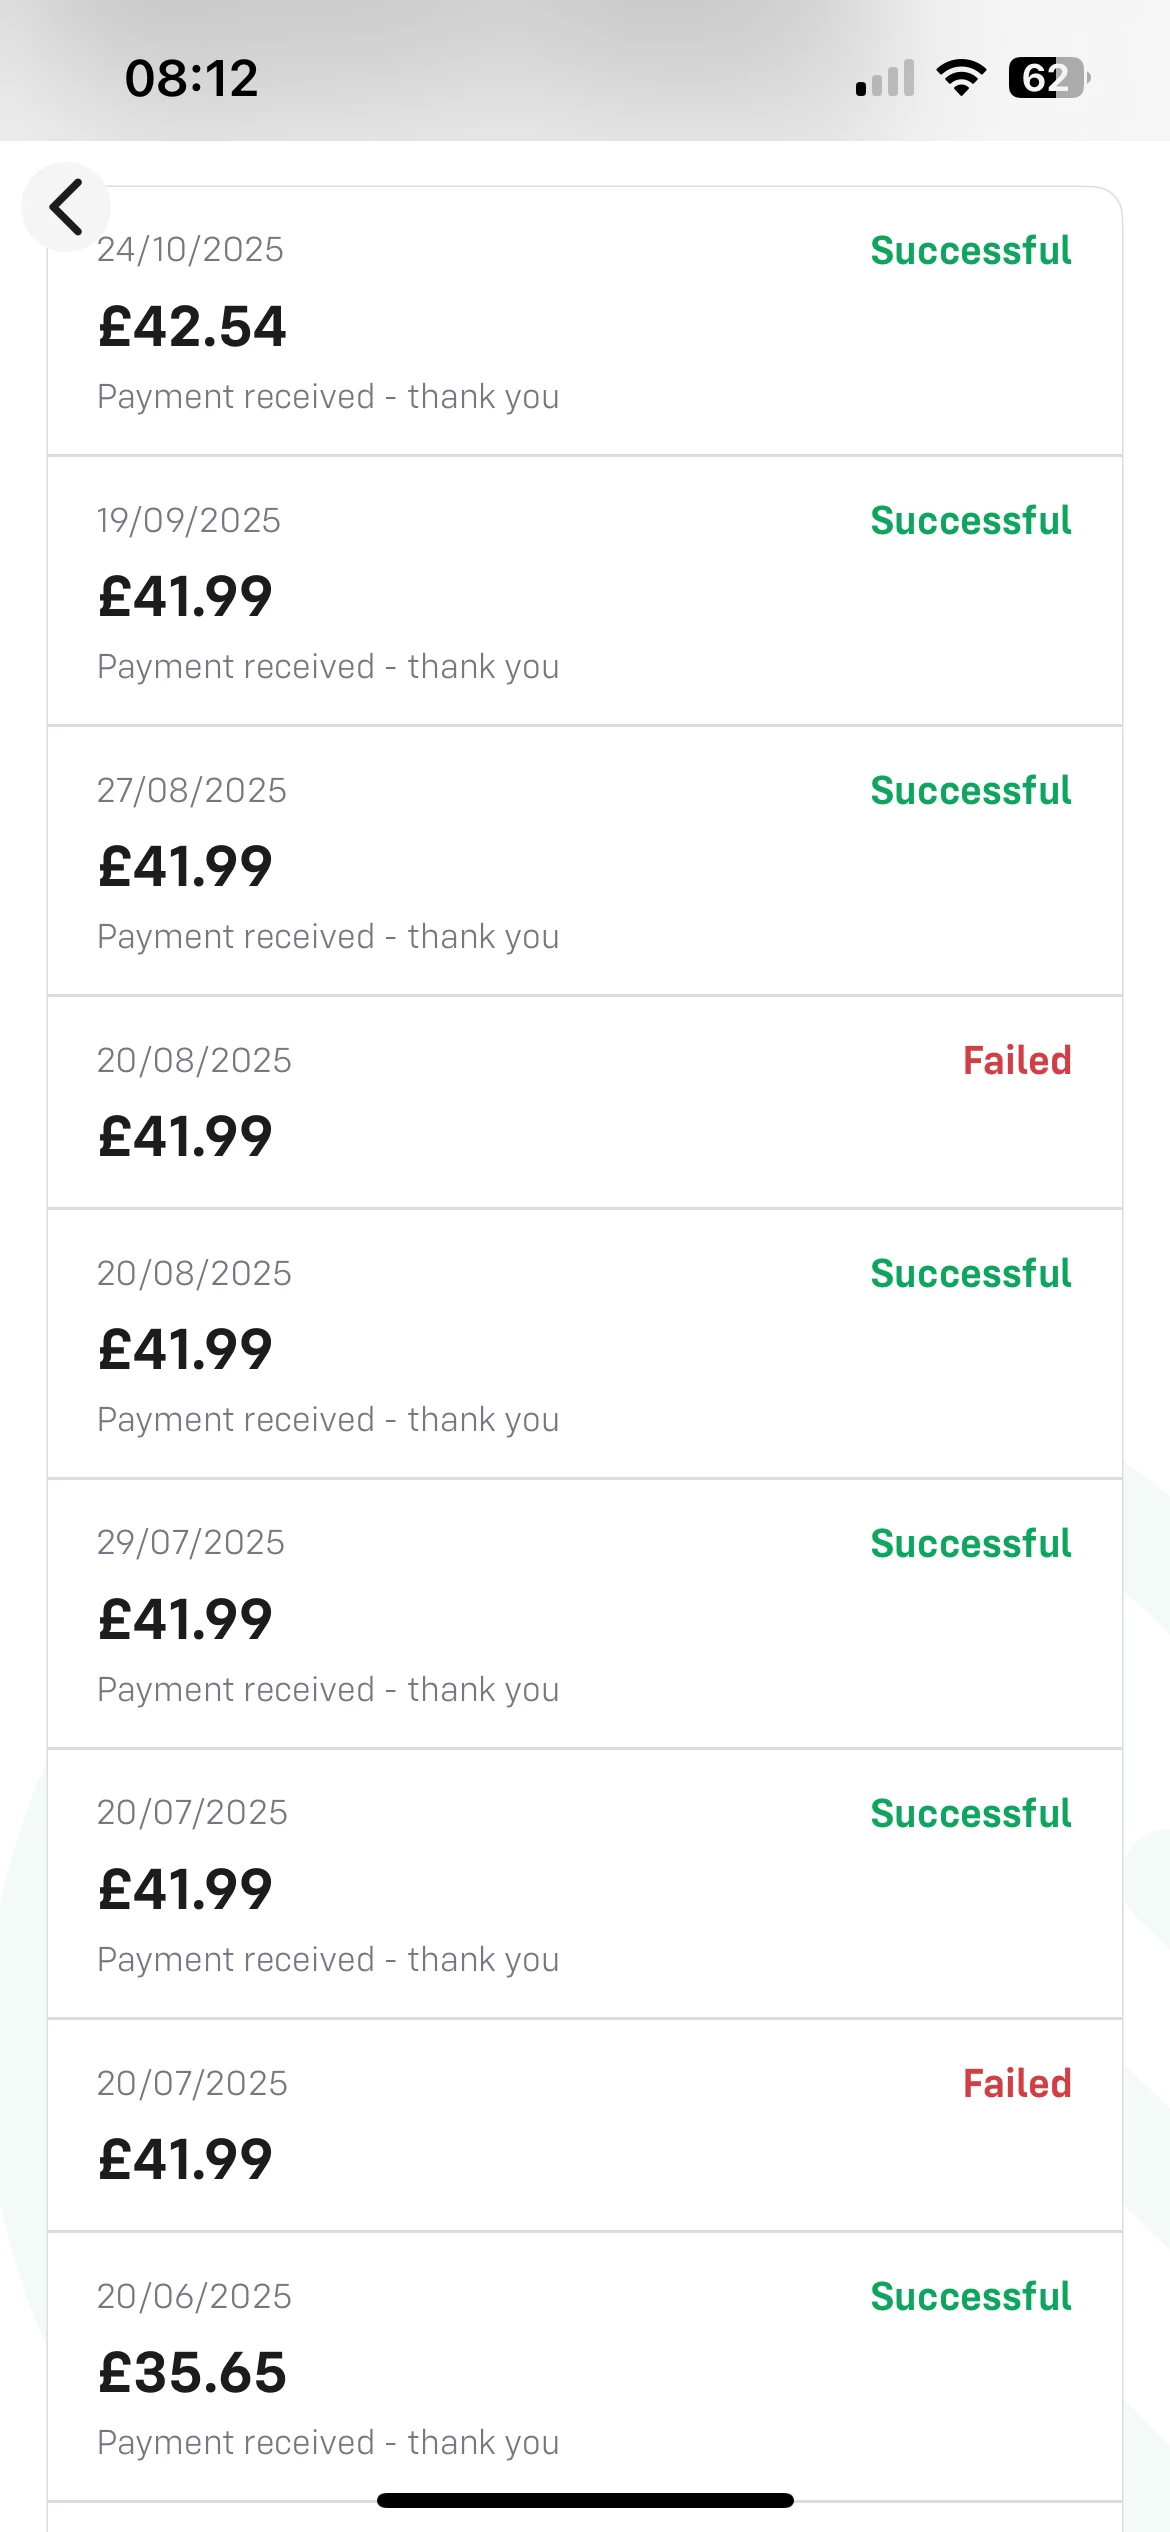This screenshot has width=1170, height=2532.
Task: Tap Successful status on 19/09/2025 payment
Action: [970, 520]
